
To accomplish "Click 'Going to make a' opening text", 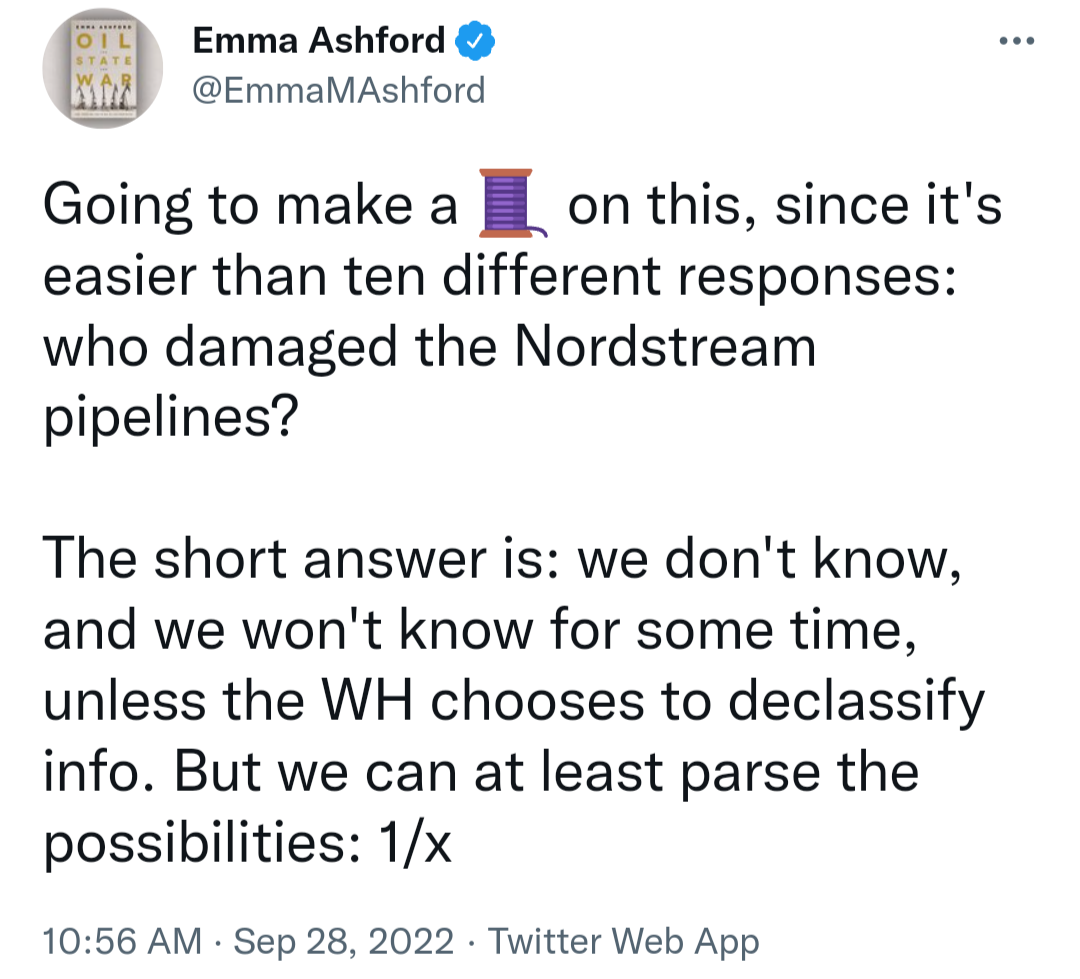I will [250, 207].
